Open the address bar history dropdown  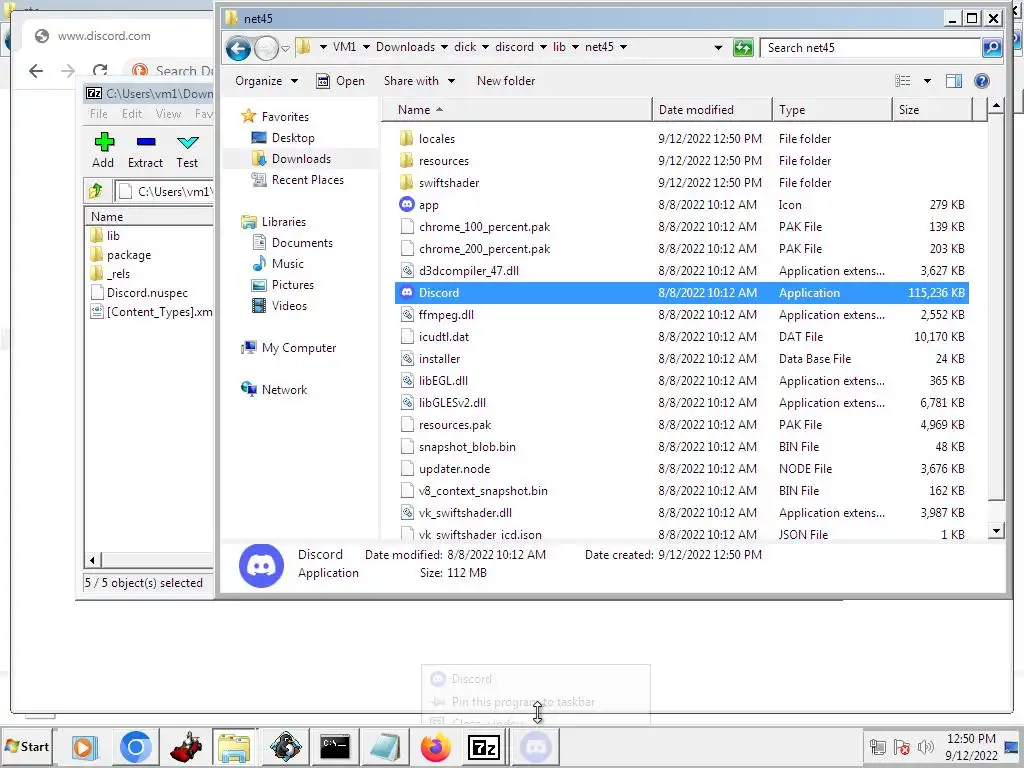point(718,48)
